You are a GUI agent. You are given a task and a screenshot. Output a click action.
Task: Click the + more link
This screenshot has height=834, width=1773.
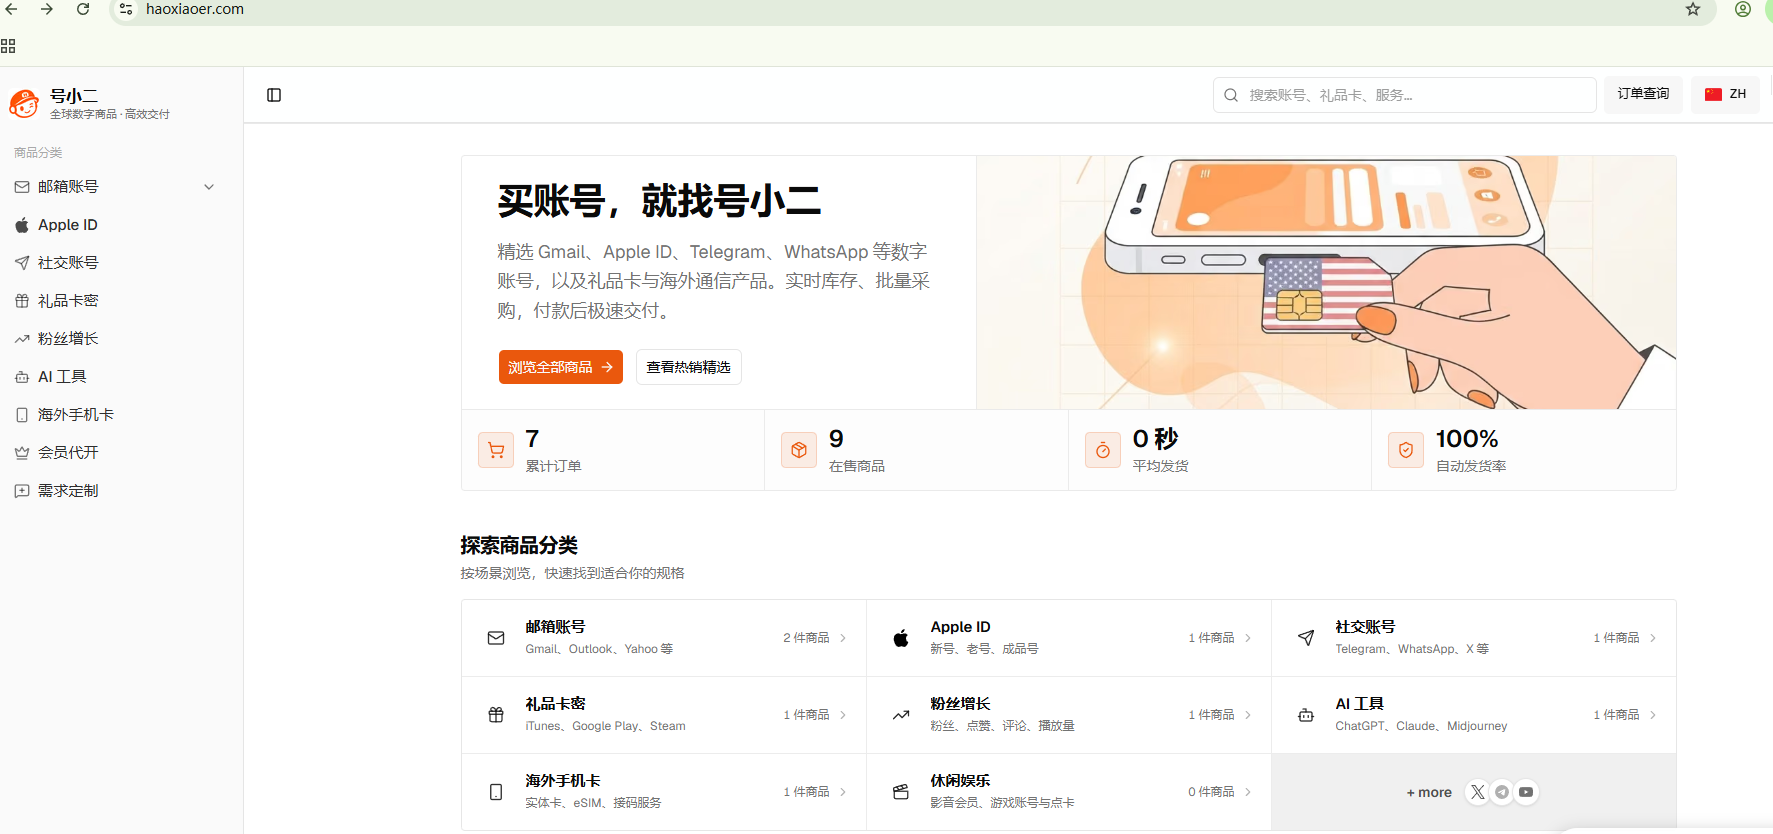coord(1429,792)
